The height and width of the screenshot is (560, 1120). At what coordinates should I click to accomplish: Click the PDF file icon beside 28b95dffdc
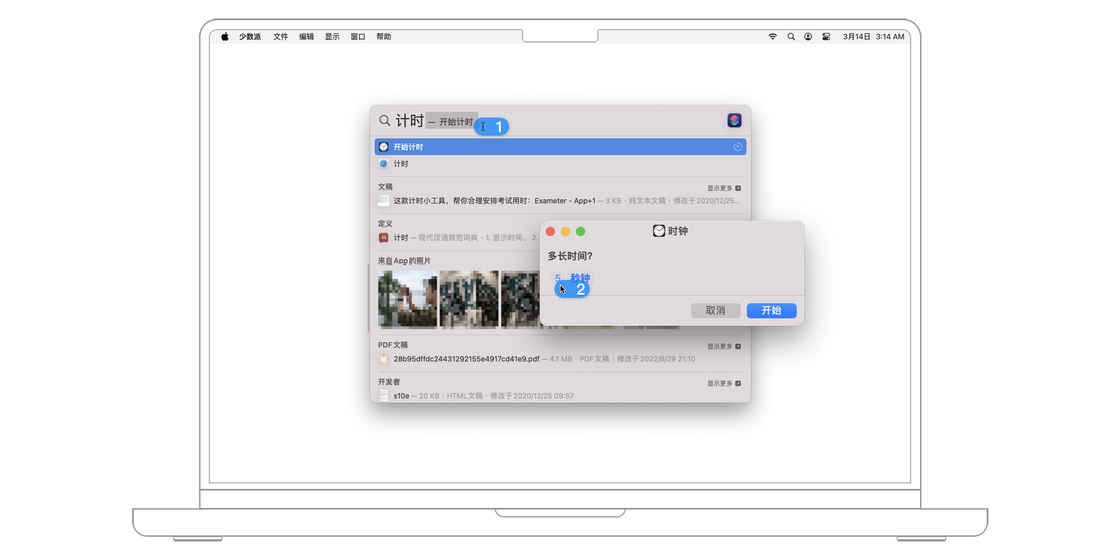tap(384, 359)
